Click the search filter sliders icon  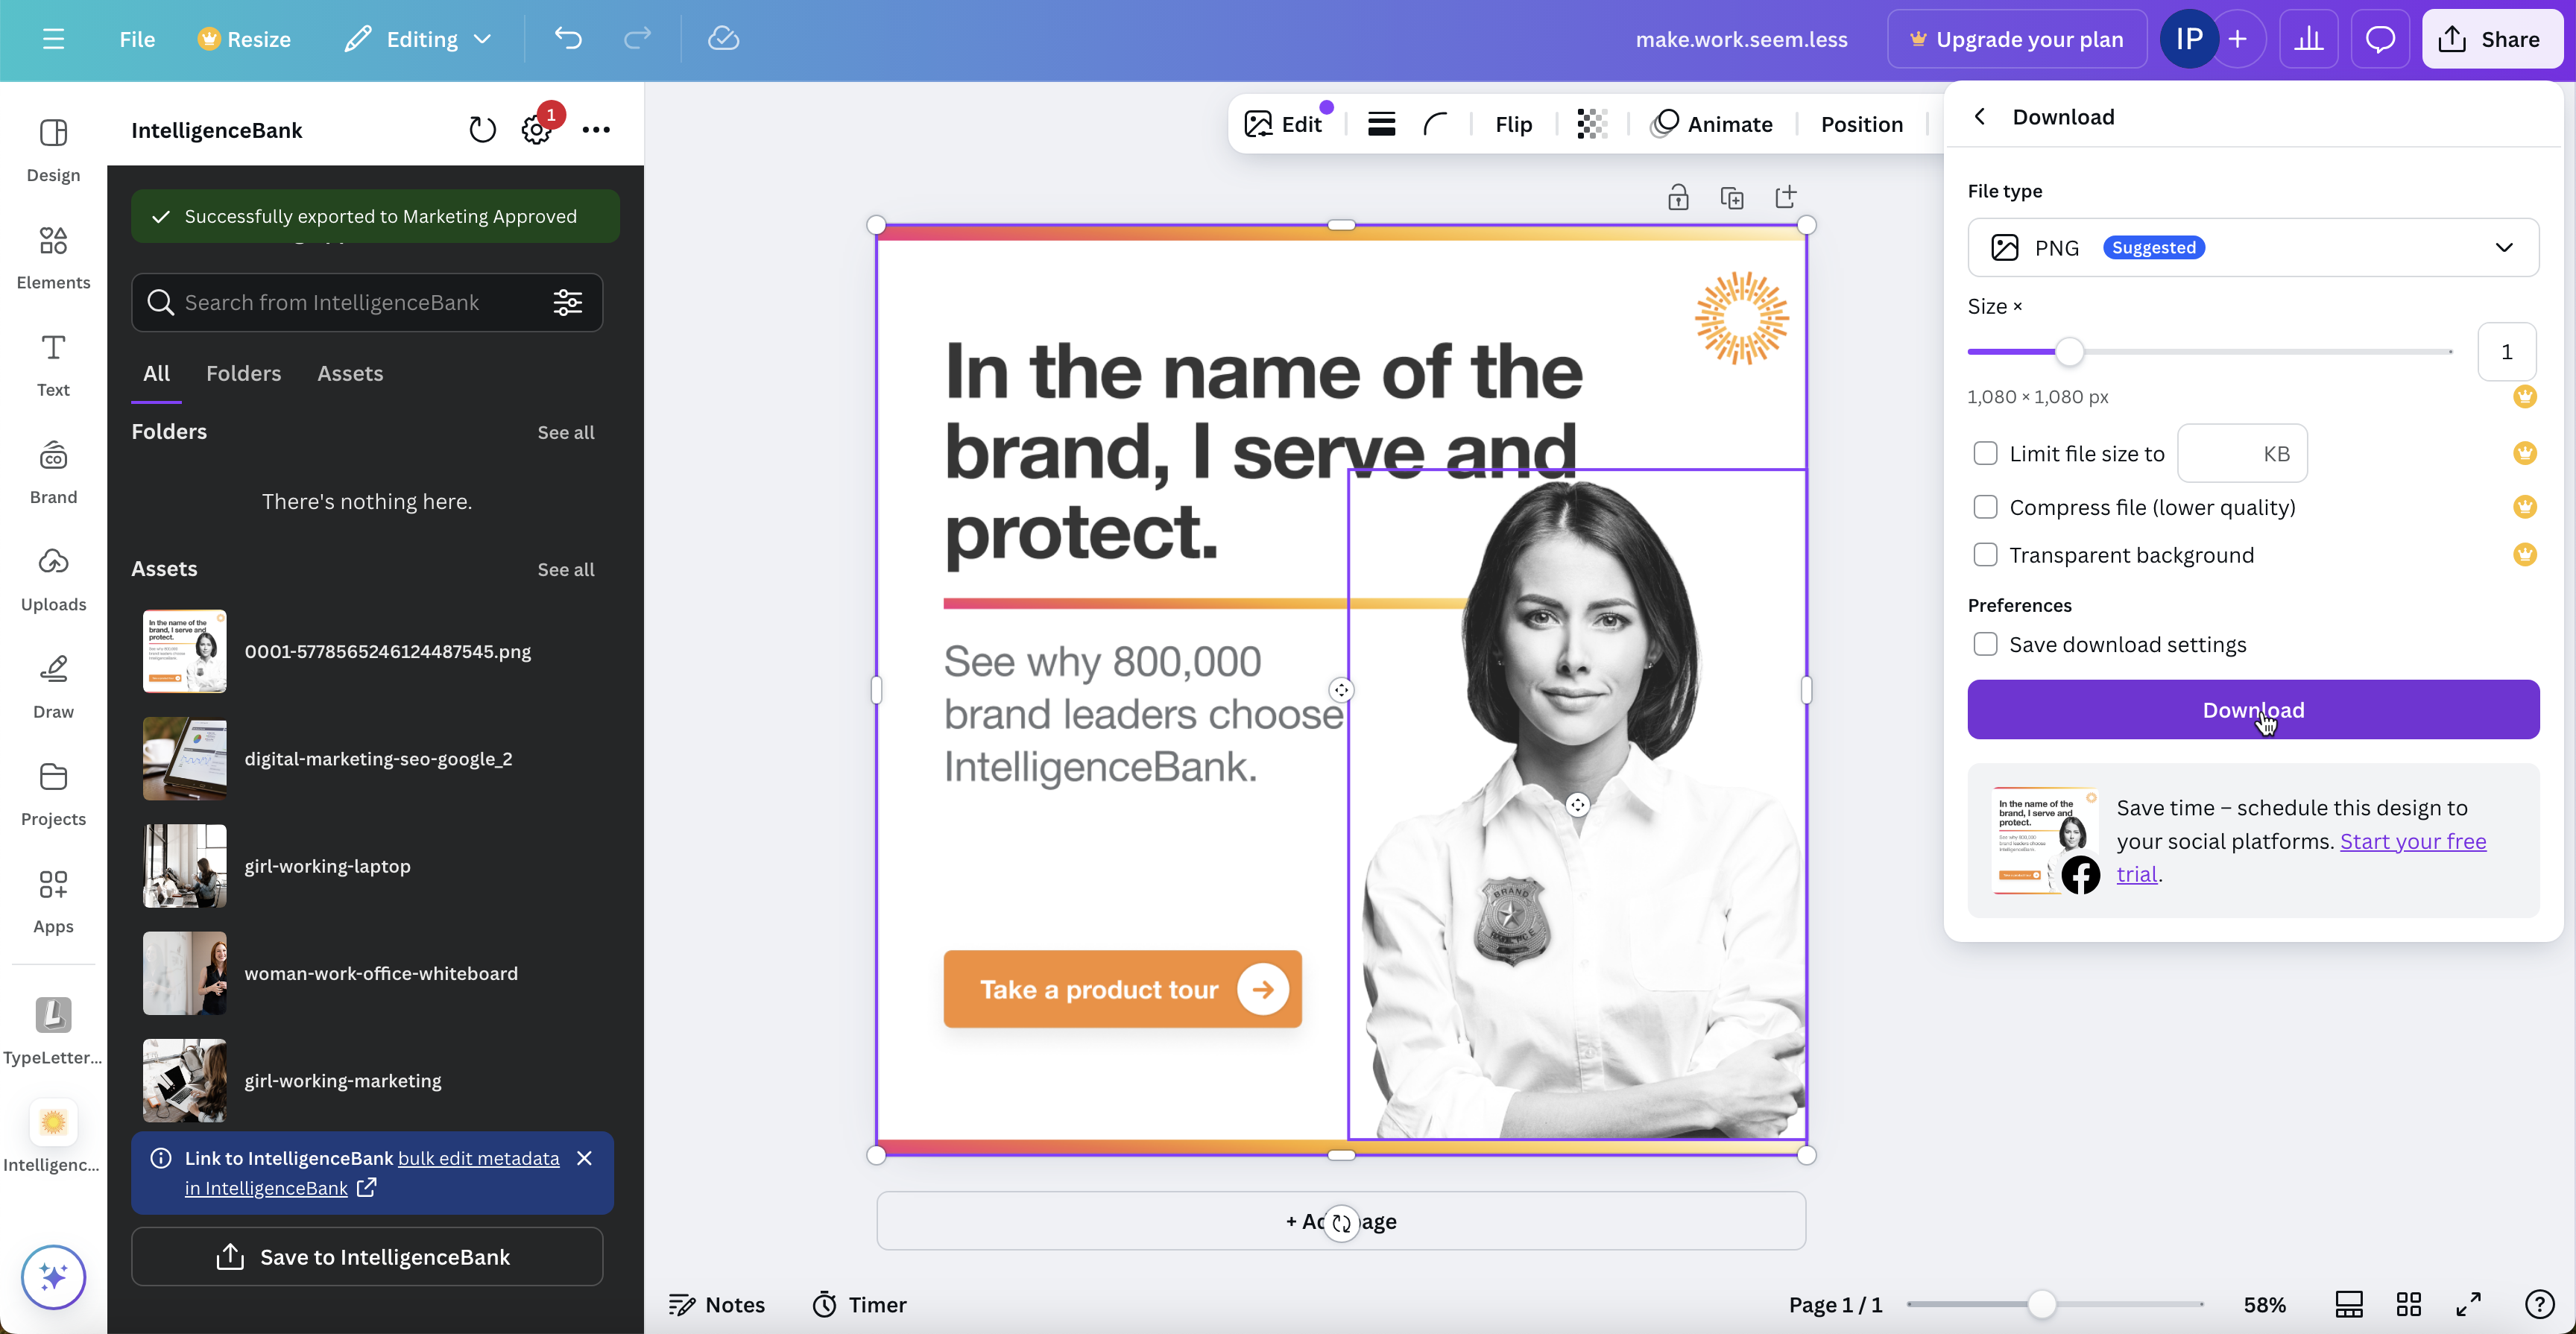(x=567, y=302)
